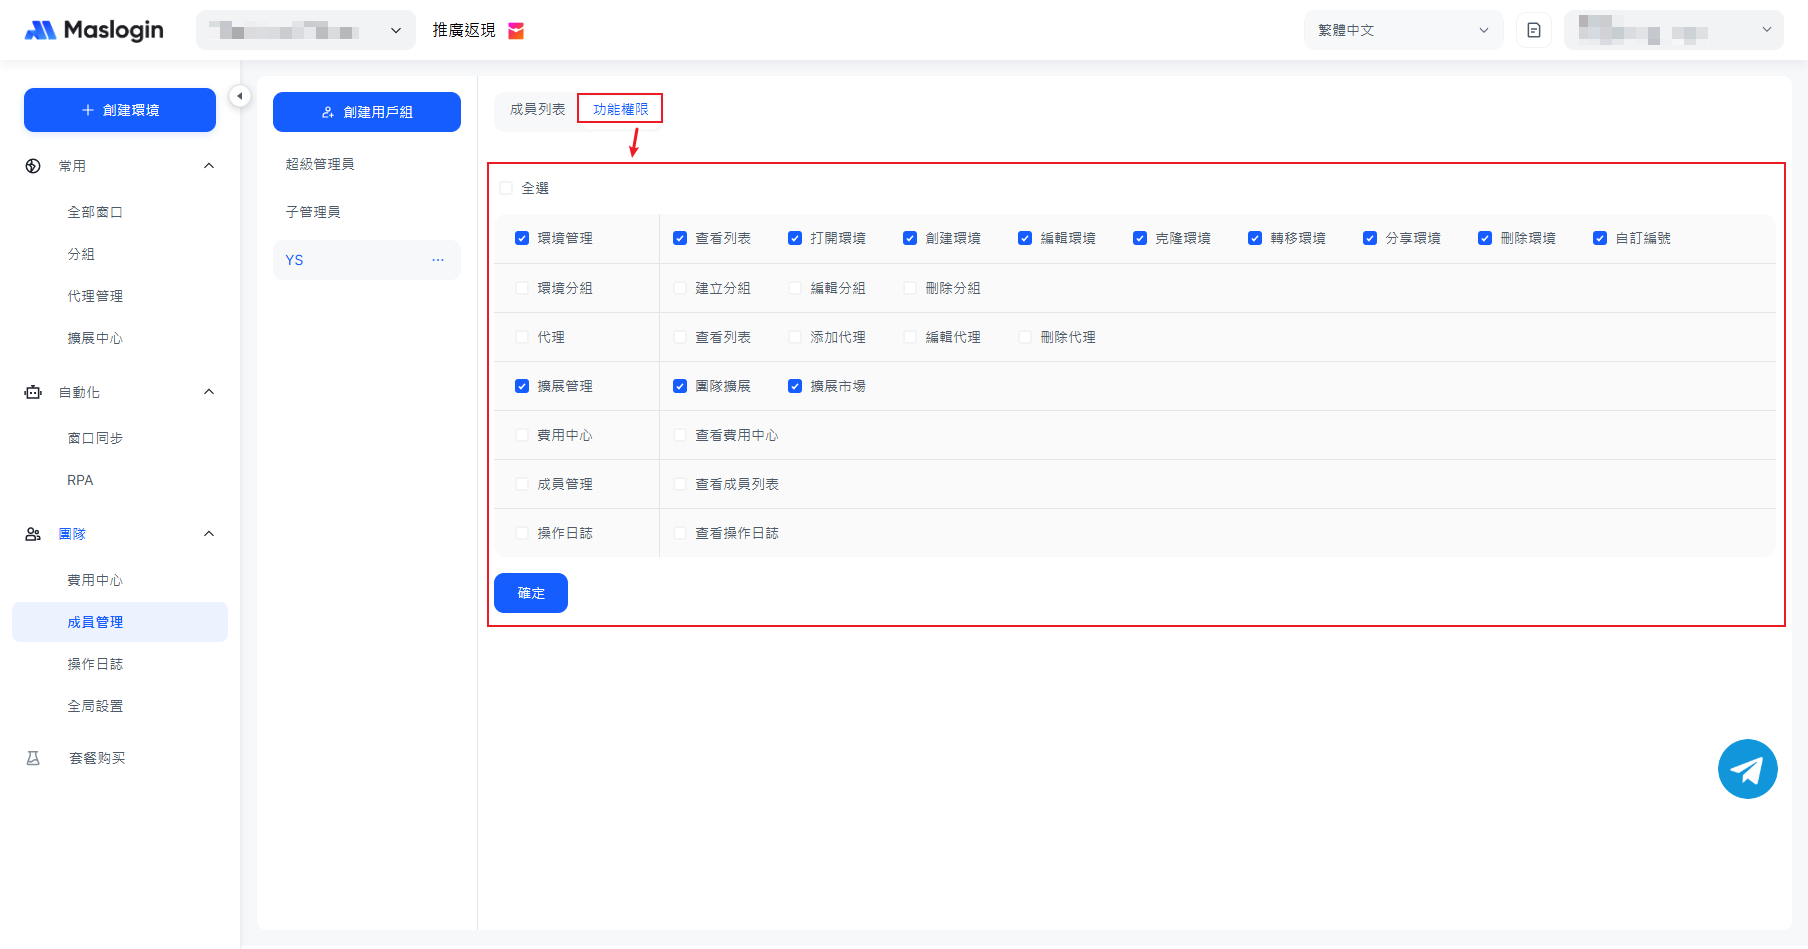Select 超級管理員 user group

(320, 164)
